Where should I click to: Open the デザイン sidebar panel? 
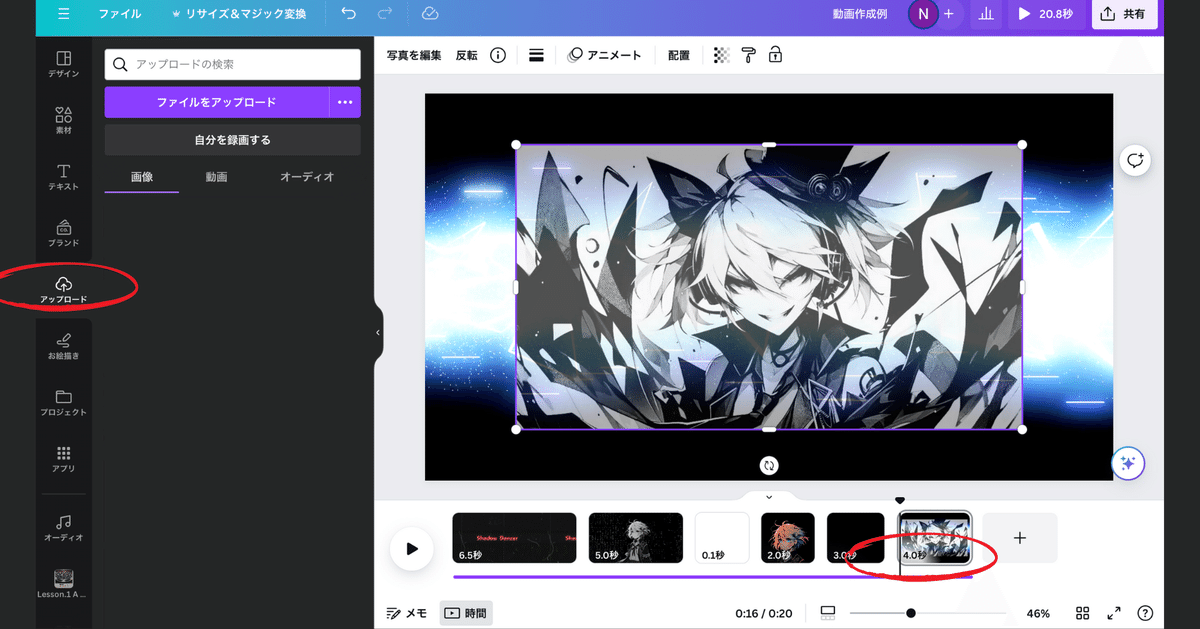[64, 65]
